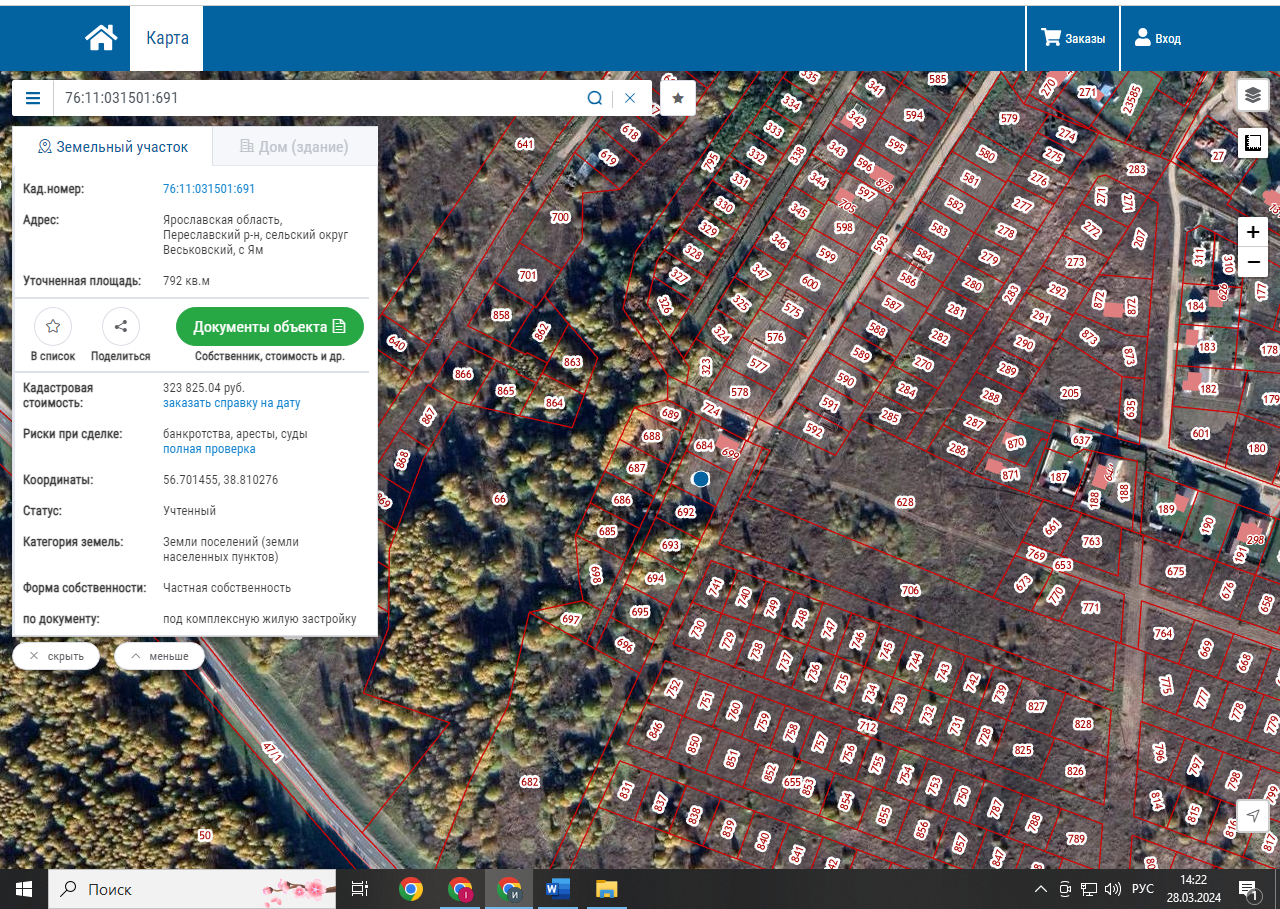The image size is (1280, 909).
Task: Focus the cadastral number search field
Action: pyautogui.click(x=320, y=98)
